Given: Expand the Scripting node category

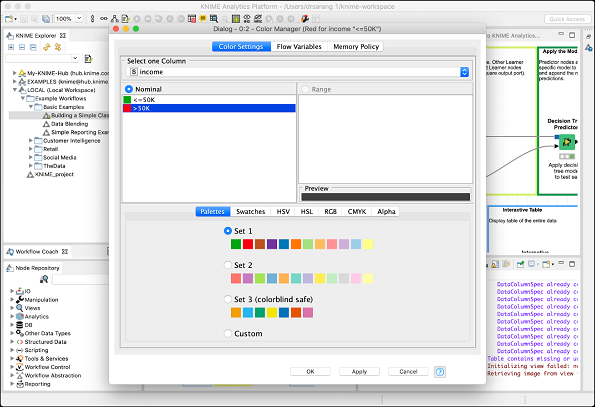Looking at the screenshot, I should pos(12,350).
